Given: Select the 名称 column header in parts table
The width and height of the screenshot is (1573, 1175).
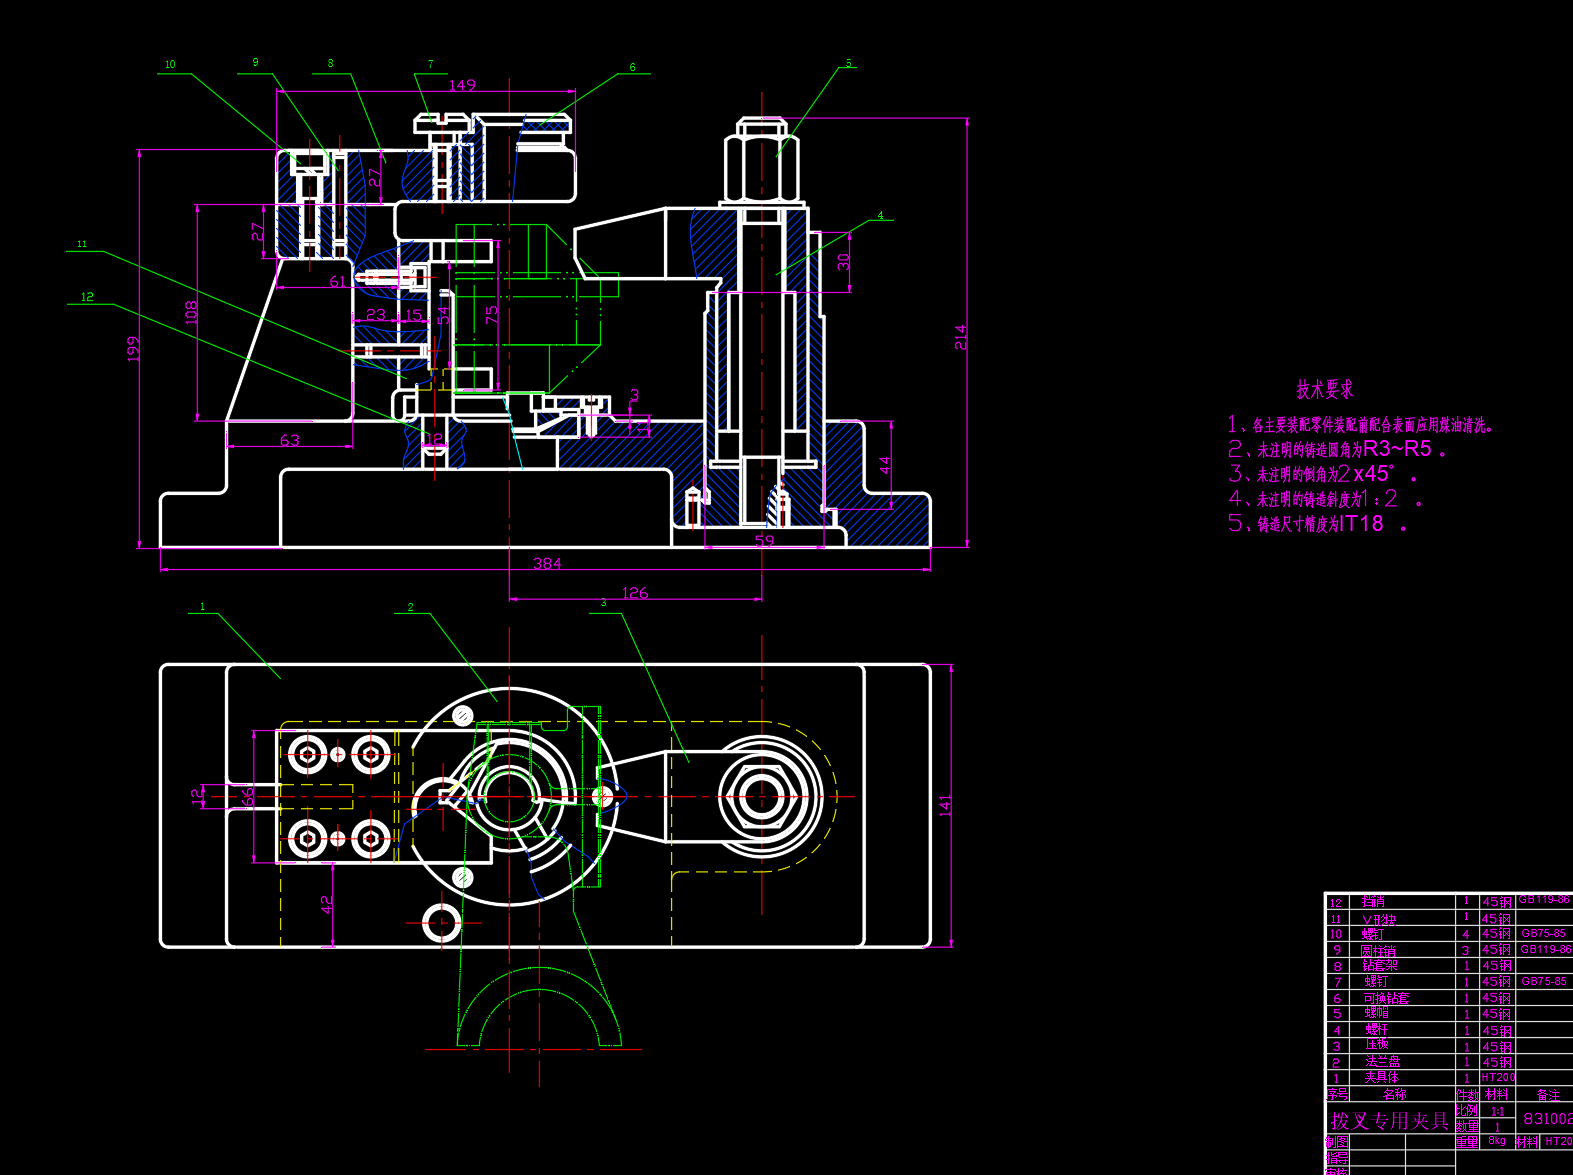Looking at the screenshot, I should tap(1393, 1095).
